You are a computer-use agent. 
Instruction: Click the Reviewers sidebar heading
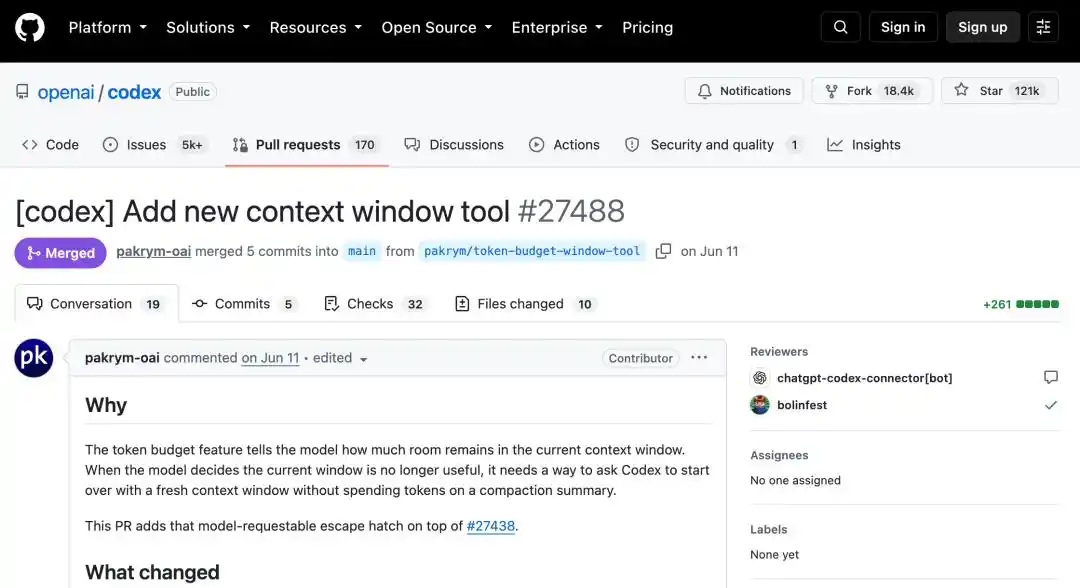coord(779,351)
